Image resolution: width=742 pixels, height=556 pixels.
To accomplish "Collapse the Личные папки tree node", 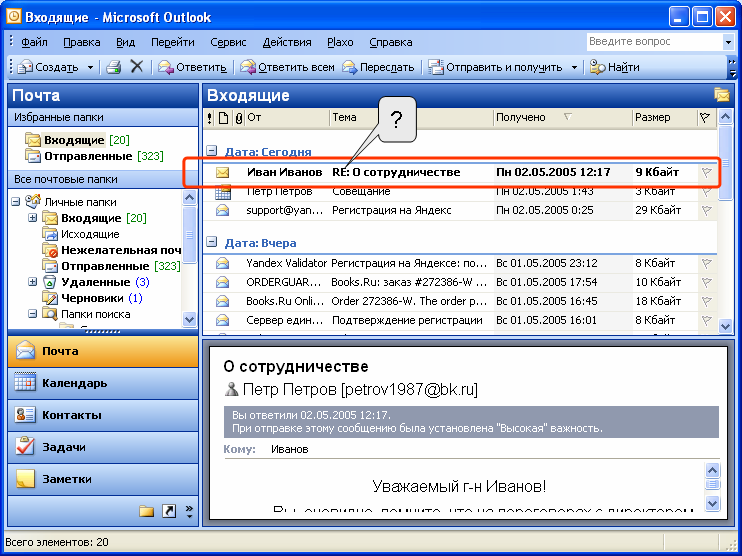I will click(x=16, y=202).
